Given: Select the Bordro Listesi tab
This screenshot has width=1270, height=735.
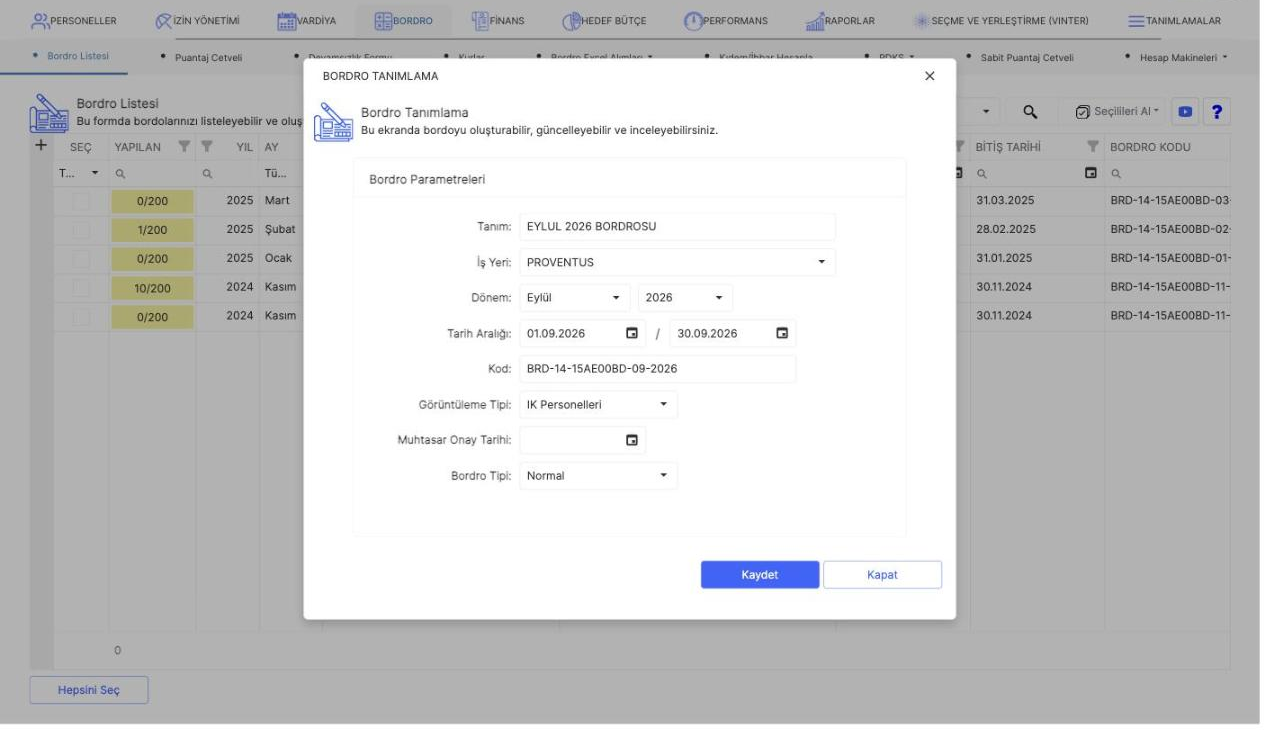Looking at the screenshot, I should click(79, 57).
